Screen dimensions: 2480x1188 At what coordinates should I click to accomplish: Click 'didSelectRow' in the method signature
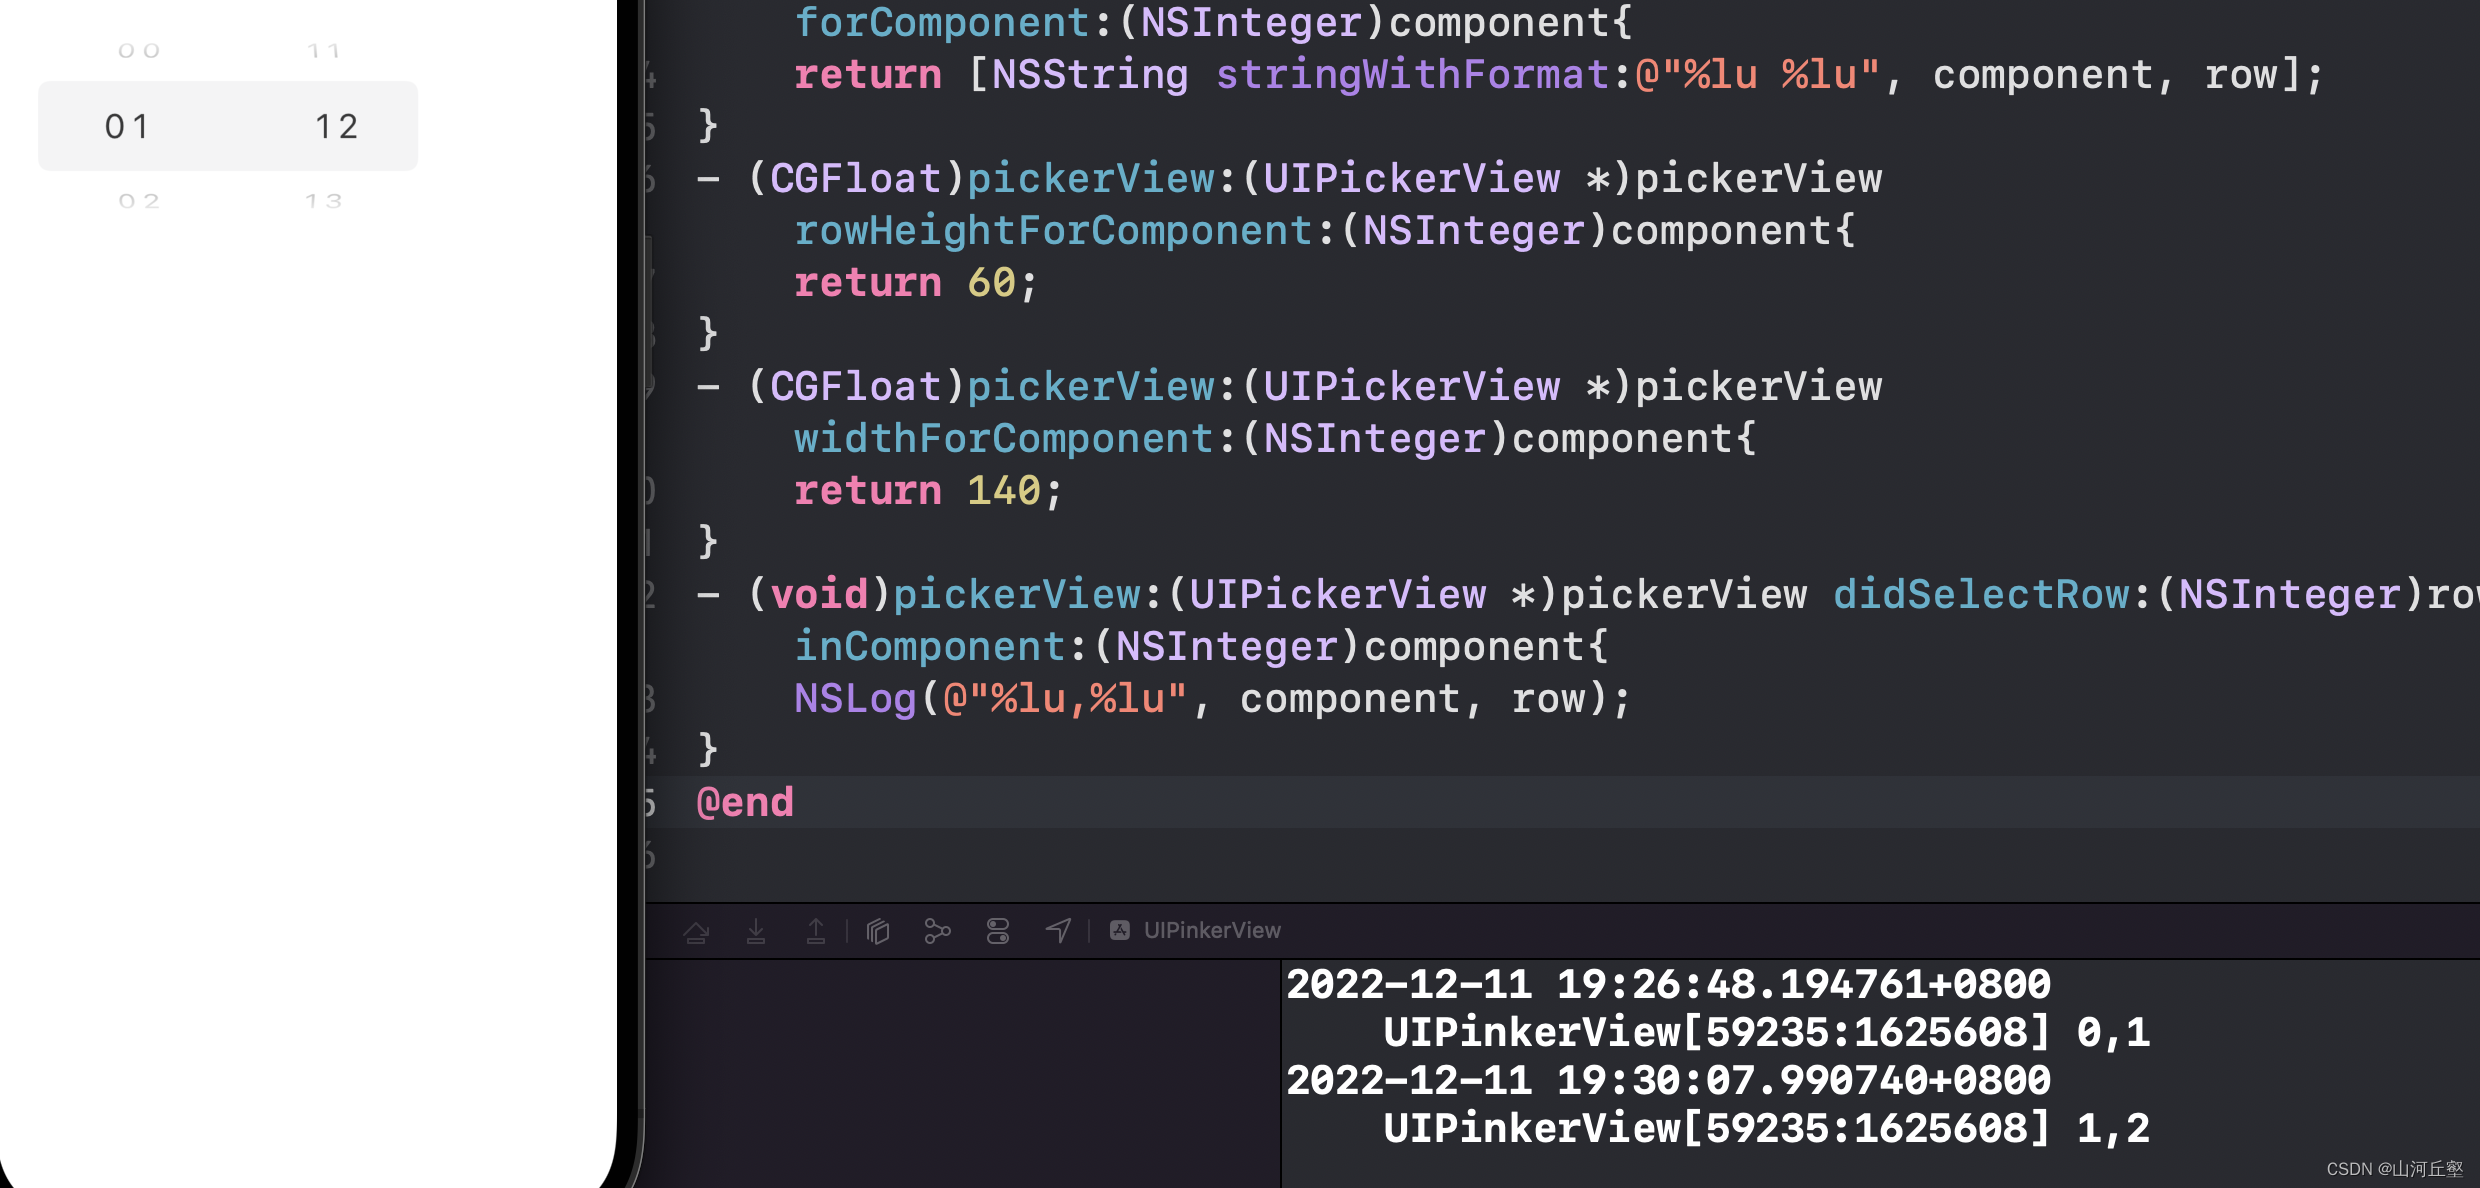pos(1981,595)
